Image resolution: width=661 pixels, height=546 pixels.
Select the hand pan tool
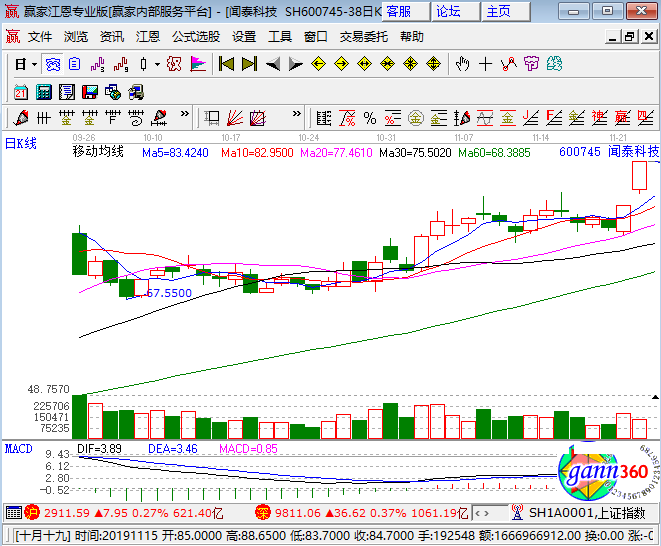[x=462, y=64]
